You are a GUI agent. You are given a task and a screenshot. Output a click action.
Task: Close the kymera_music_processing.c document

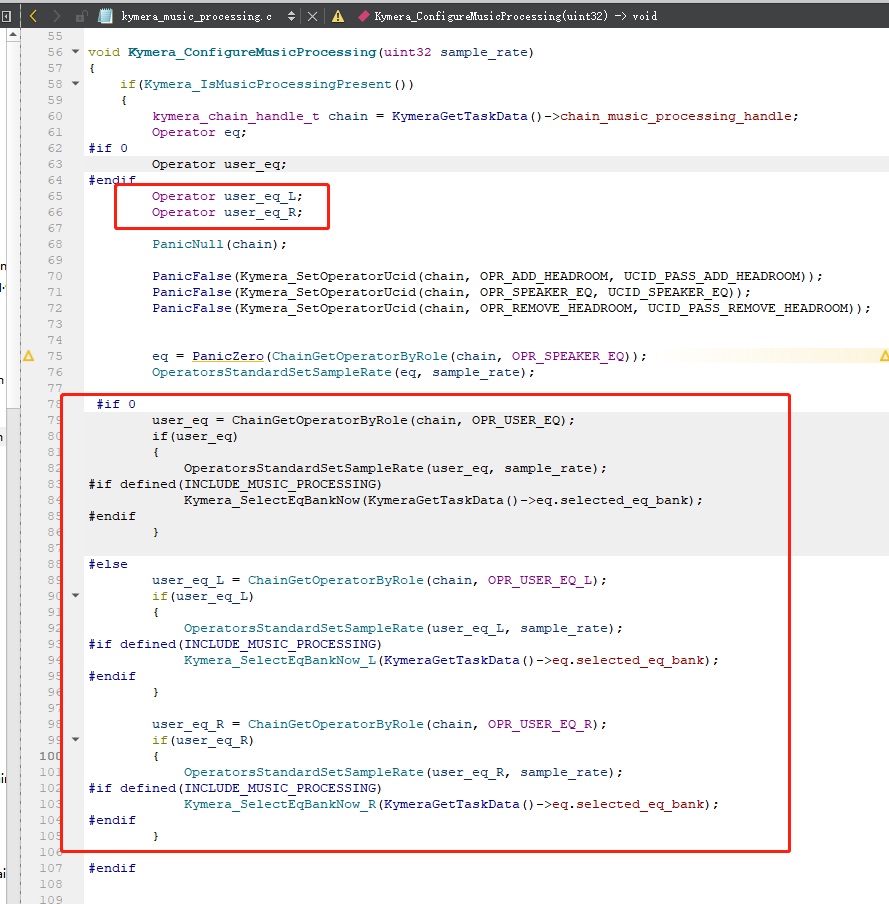coord(313,16)
